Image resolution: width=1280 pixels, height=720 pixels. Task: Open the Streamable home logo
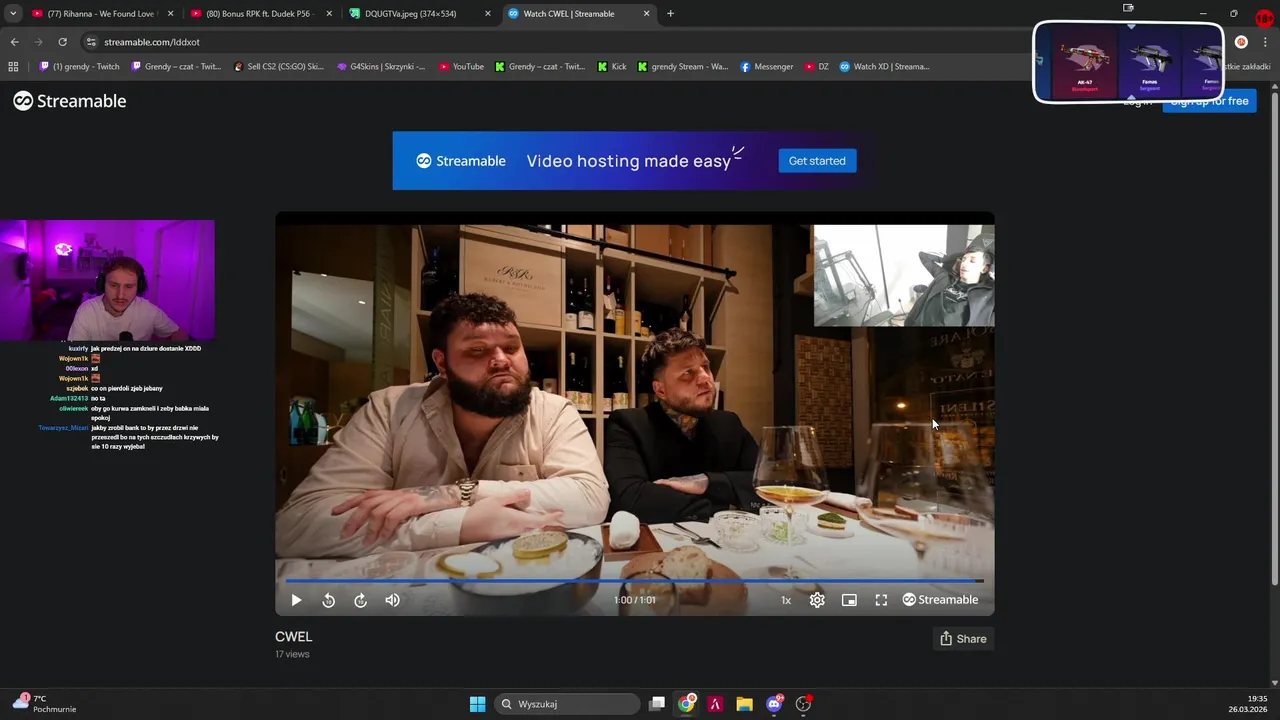click(x=69, y=101)
